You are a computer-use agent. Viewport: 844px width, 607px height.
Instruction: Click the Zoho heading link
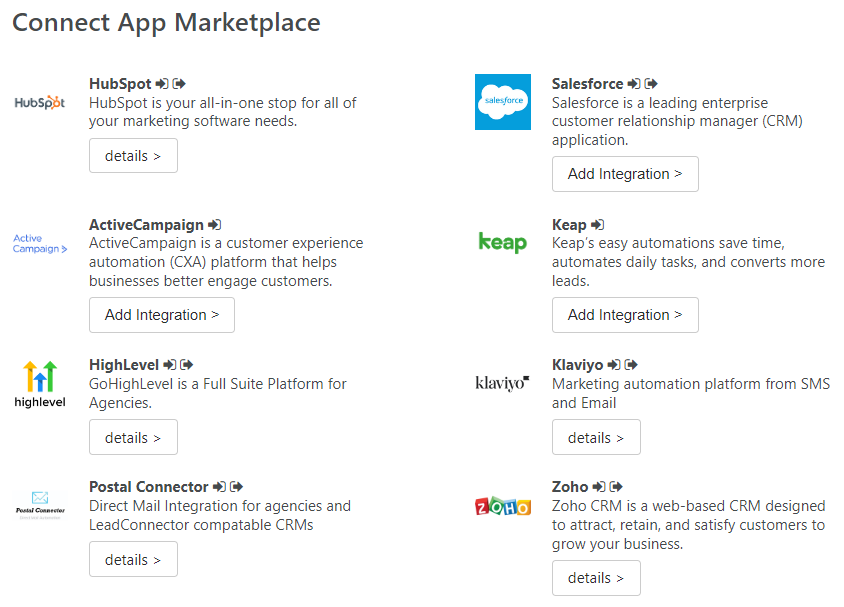569,487
